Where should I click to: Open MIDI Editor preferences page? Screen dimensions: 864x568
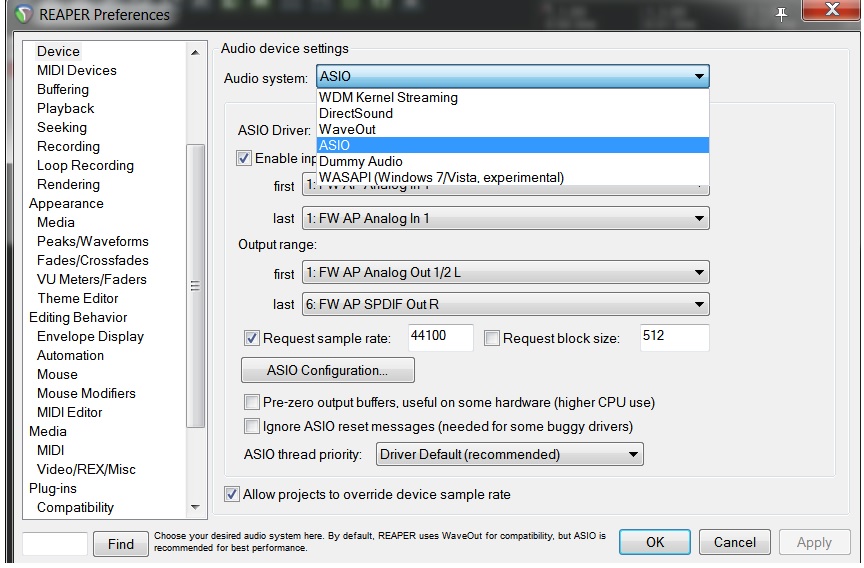(69, 412)
